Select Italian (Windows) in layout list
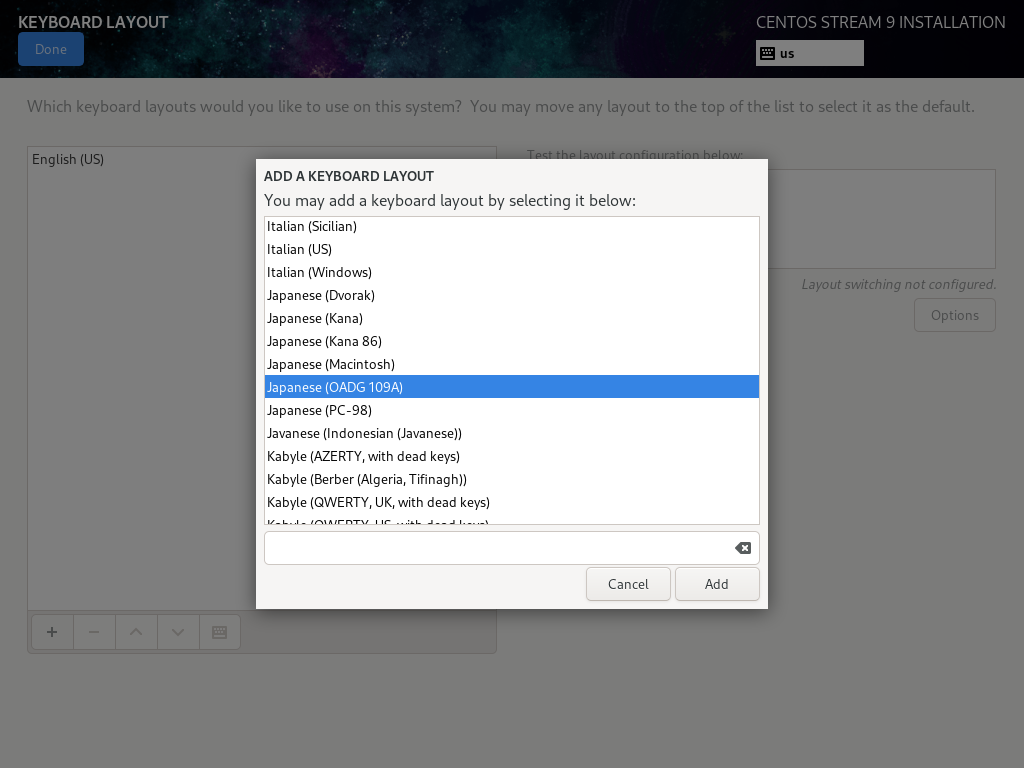The image size is (1024, 768). pyautogui.click(x=319, y=272)
